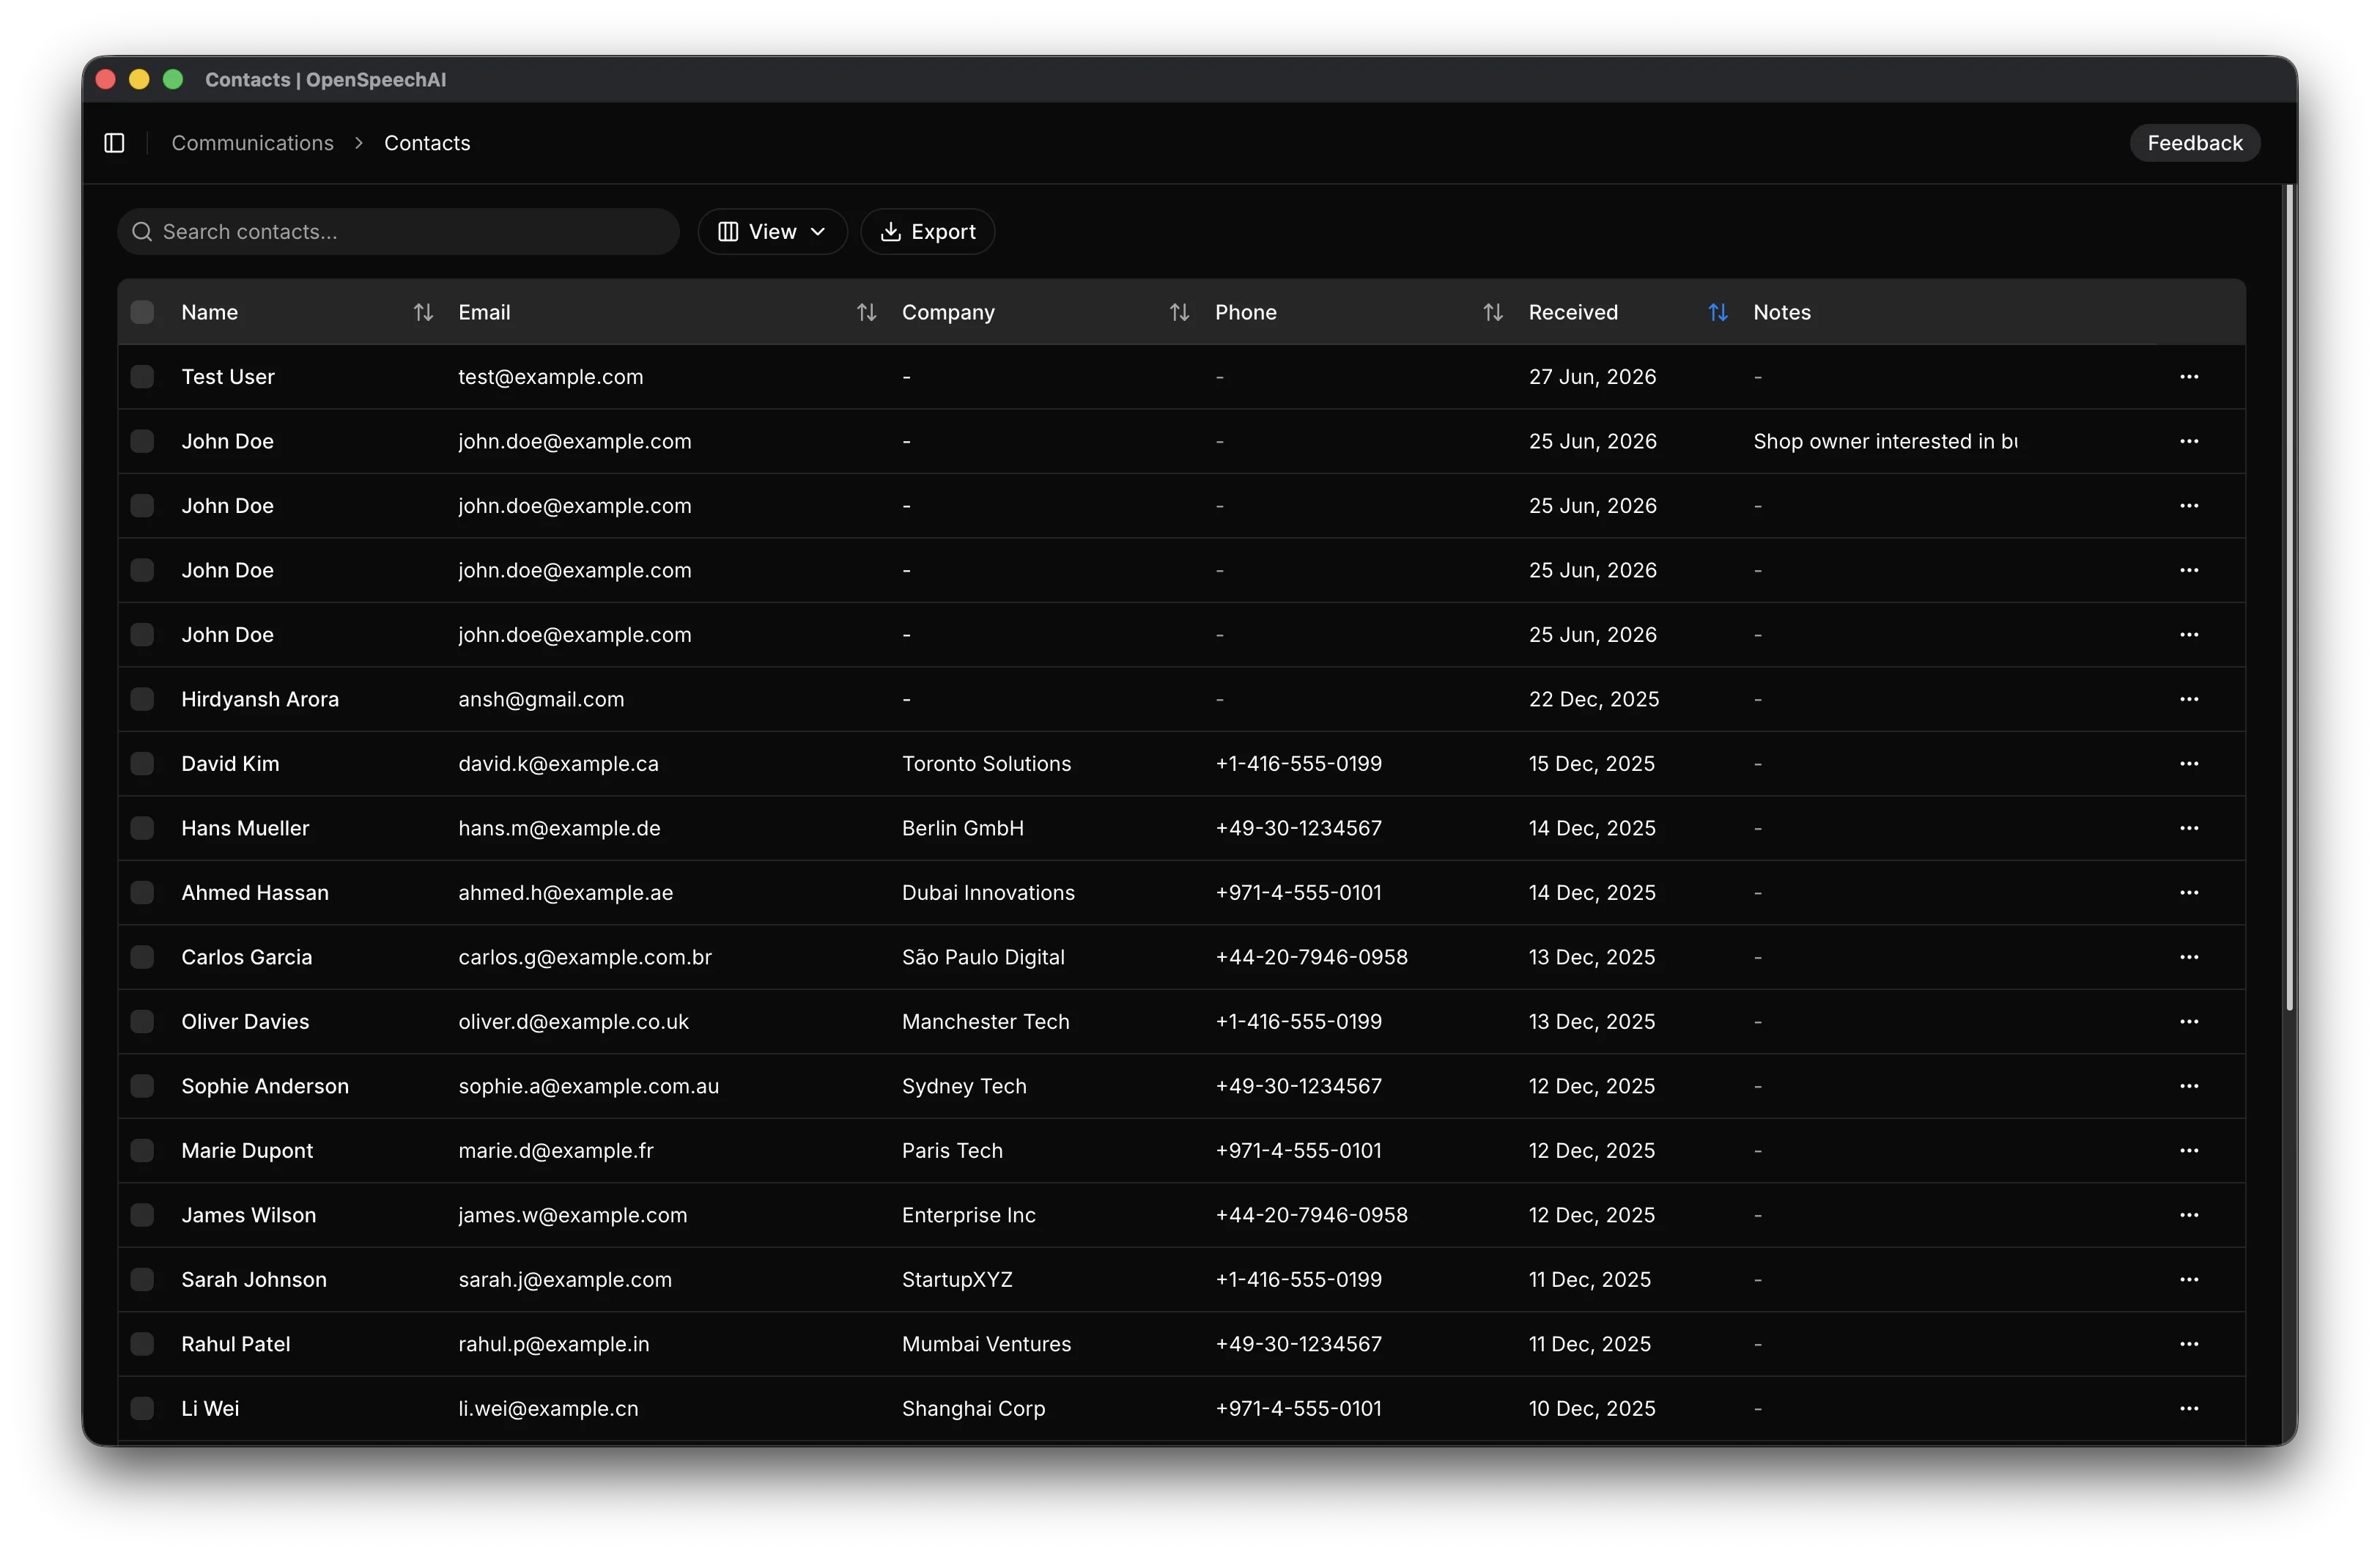Click company Sydney Tech
The width and height of the screenshot is (2380, 1555).
[964, 1086]
